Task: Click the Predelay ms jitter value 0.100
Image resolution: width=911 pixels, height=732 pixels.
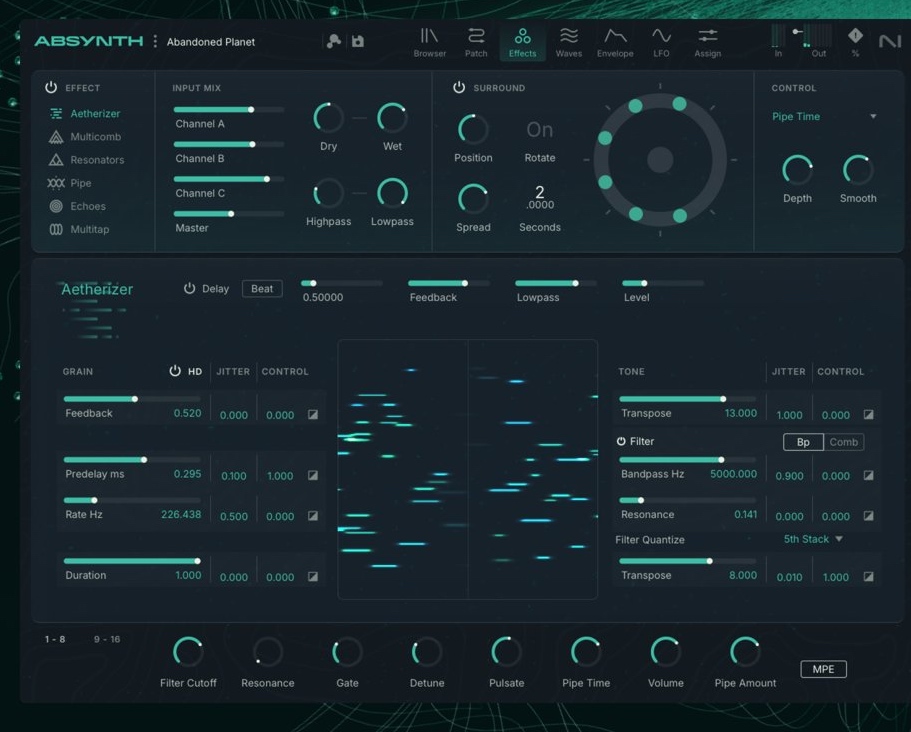Action: pyautogui.click(x=234, y=476)
